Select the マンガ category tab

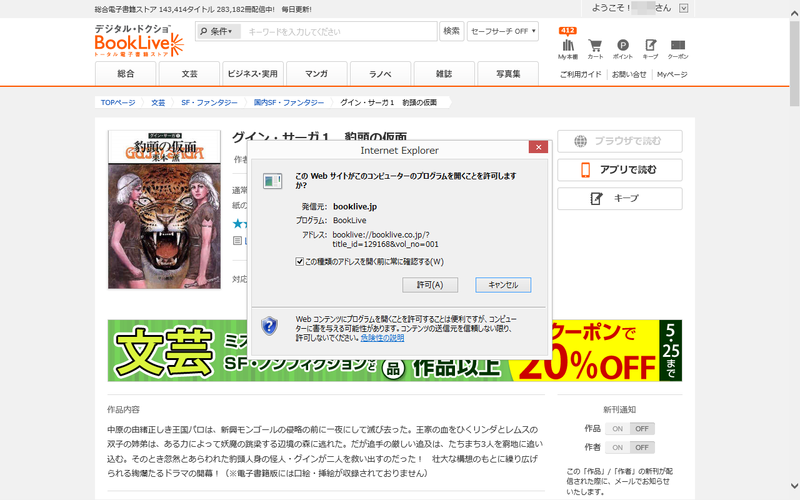click(316, 74)
